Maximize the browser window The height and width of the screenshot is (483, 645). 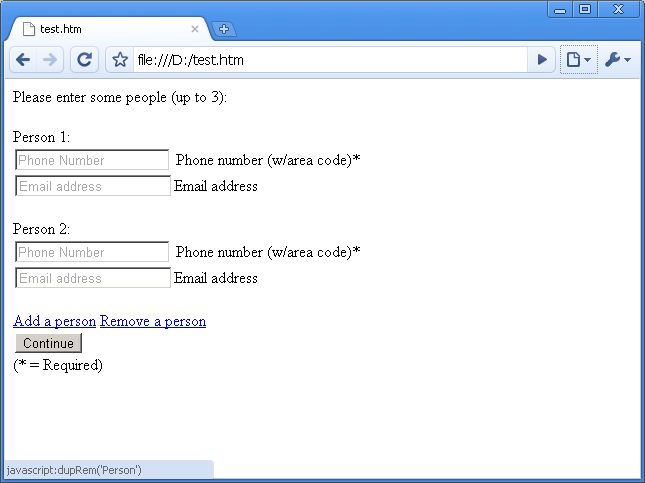tap(585, 9)
